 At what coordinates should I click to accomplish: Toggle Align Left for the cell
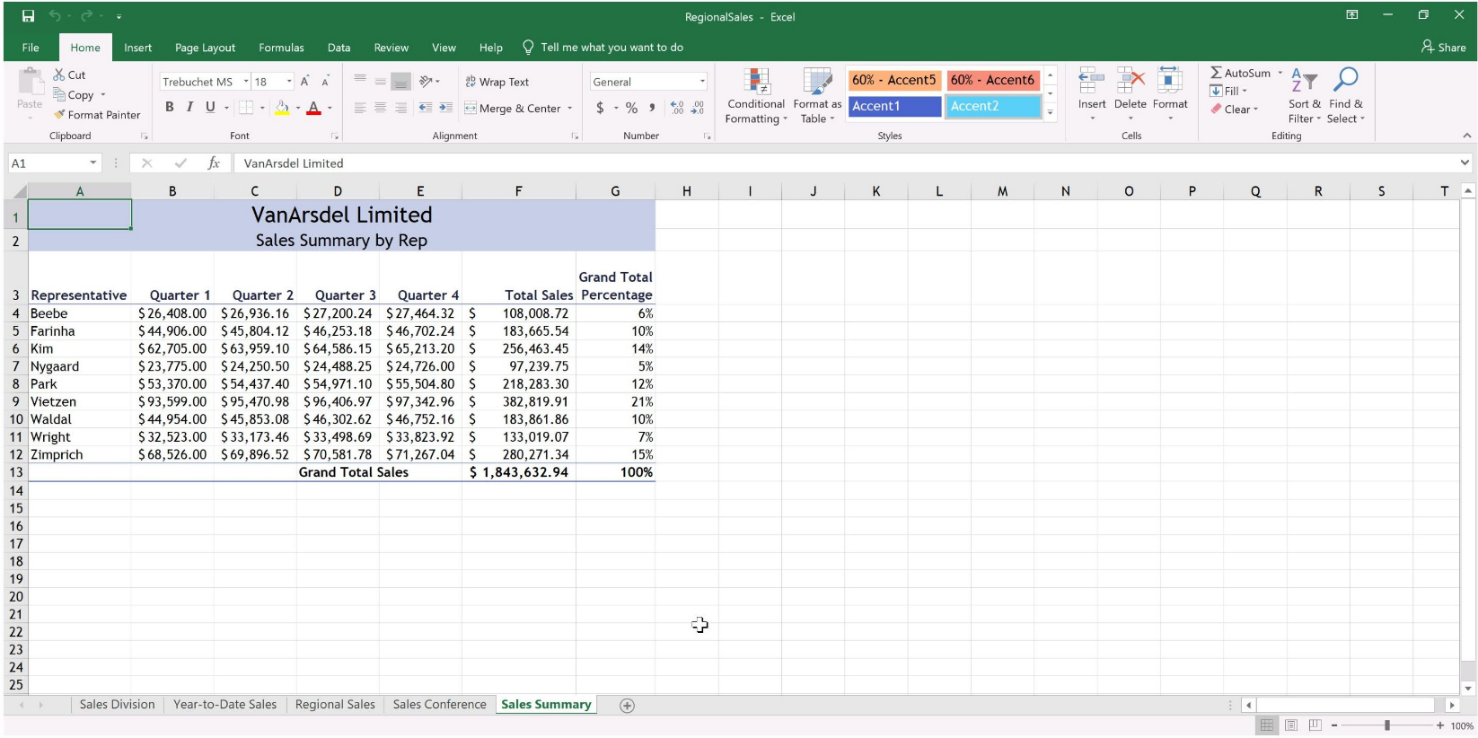coord(360,108)
